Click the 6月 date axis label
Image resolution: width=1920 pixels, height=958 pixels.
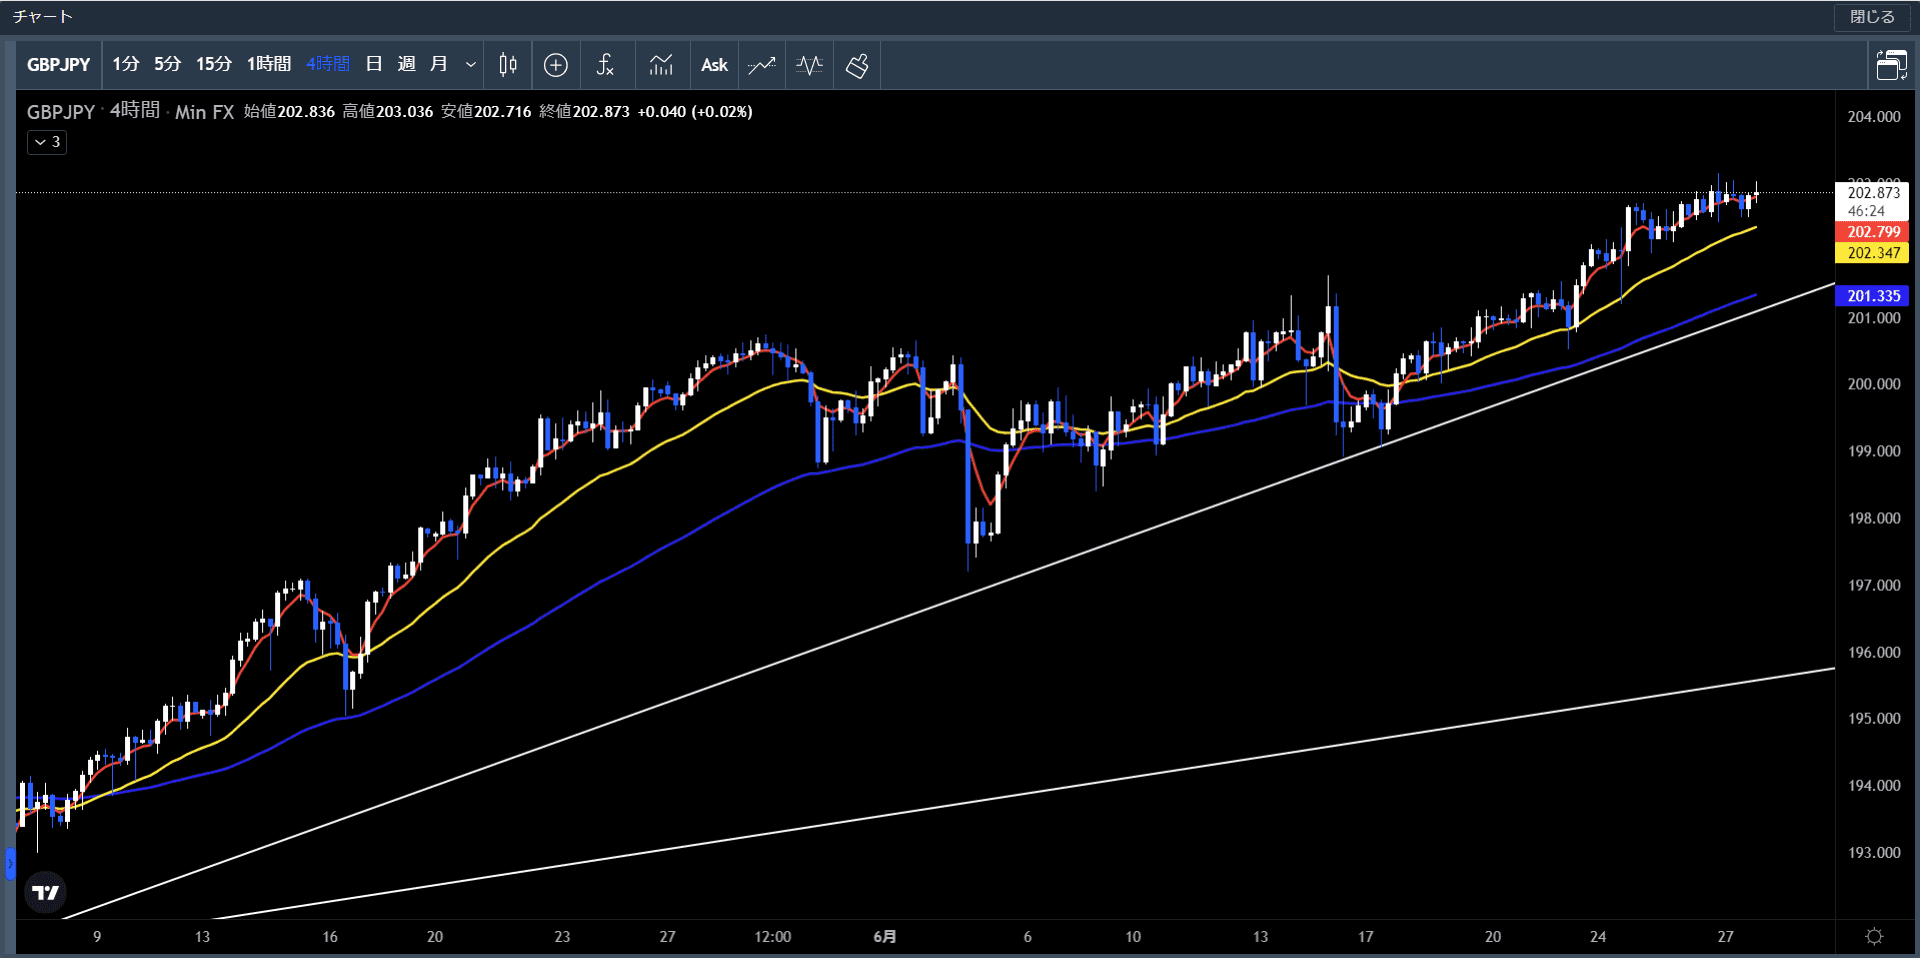pyautogui.click(x=885, y=937)
